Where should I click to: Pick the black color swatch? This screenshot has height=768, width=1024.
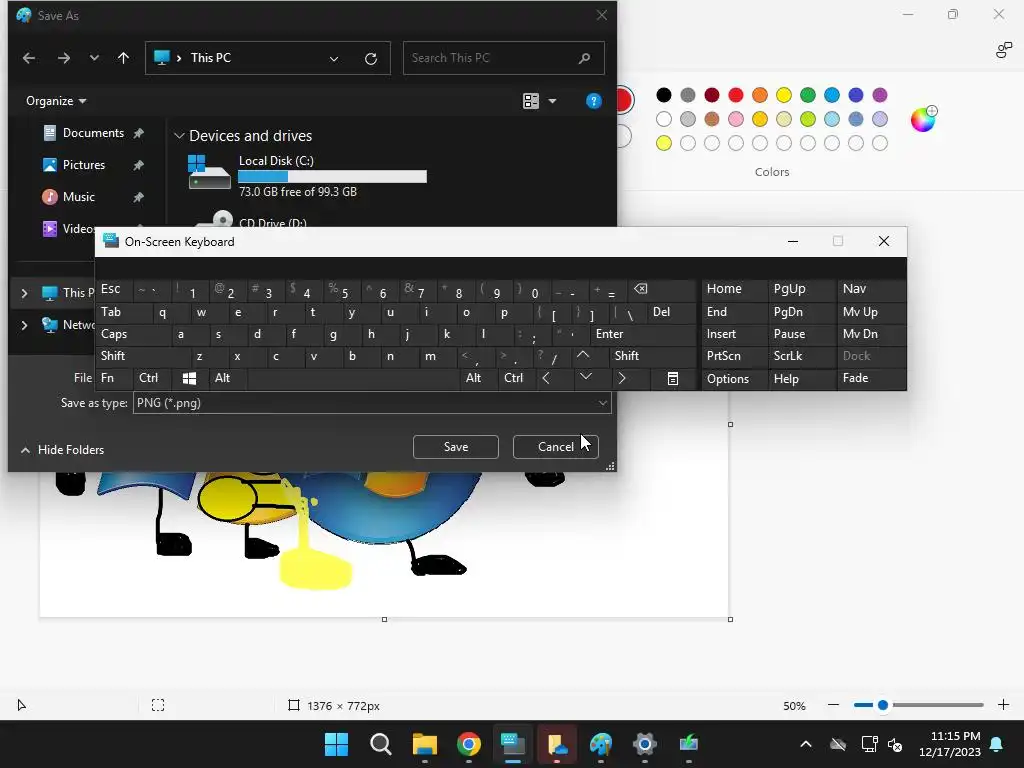(664, 95)
